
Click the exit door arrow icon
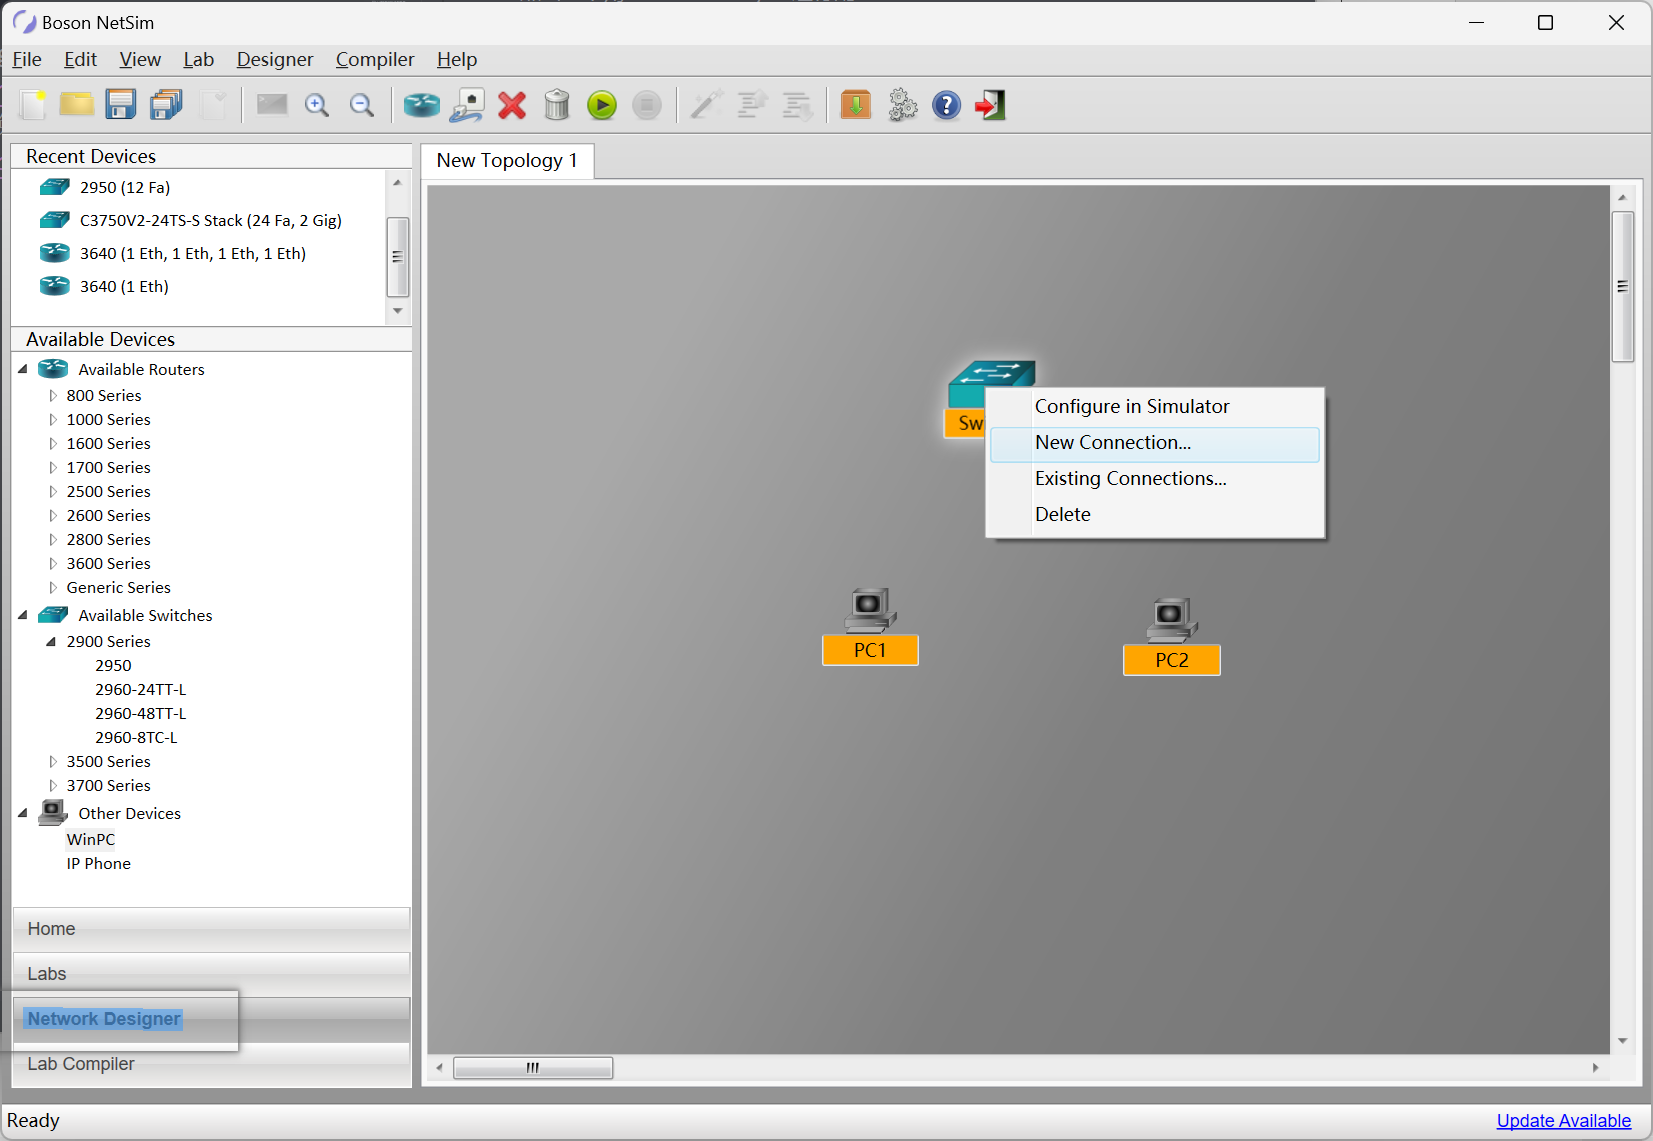[990, 105]
